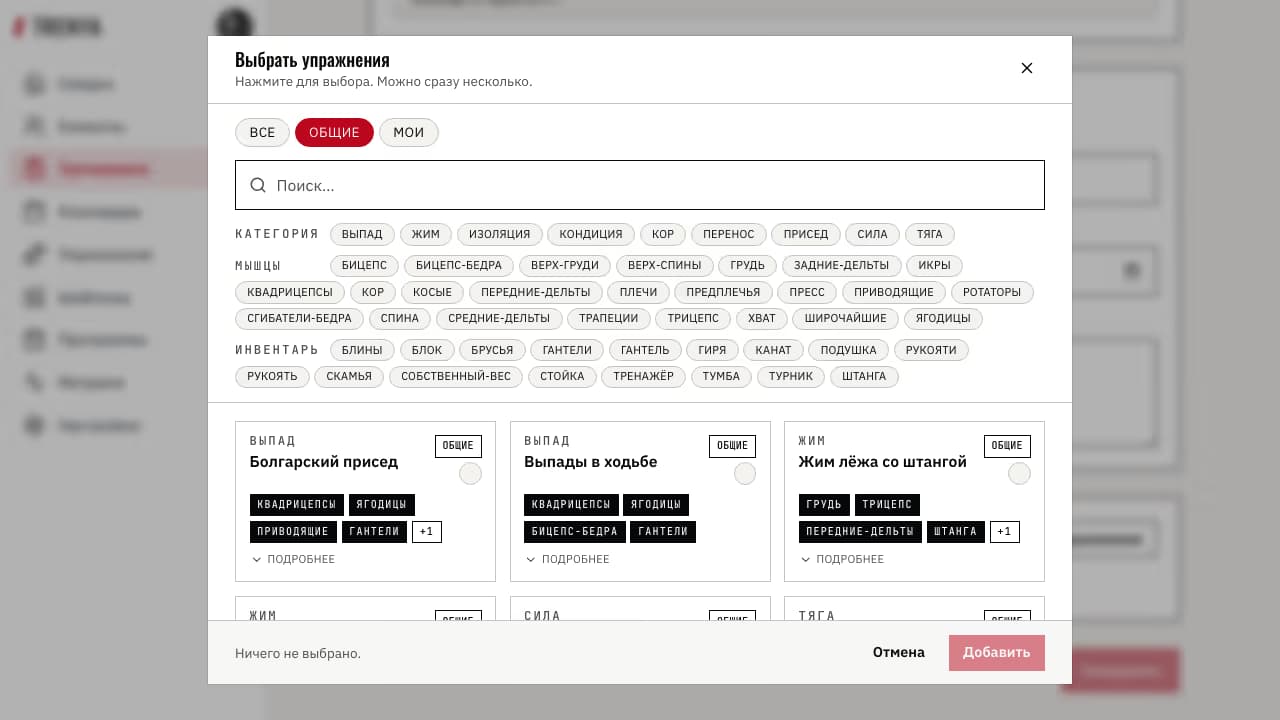Toggle the БРУСЬЯ equipment chip
1280x720 pixels.
pos(492,350)
